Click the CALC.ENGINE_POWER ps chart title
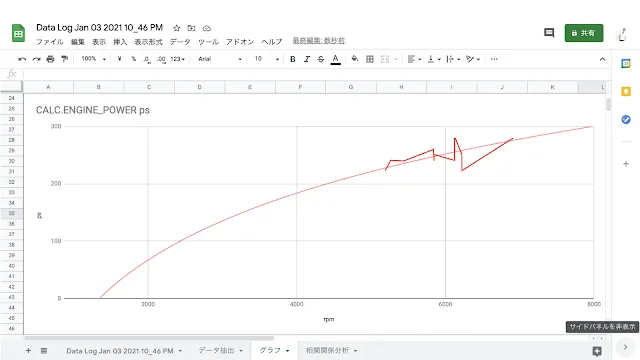Screen dimensions: 640x360 click(93, 110)
